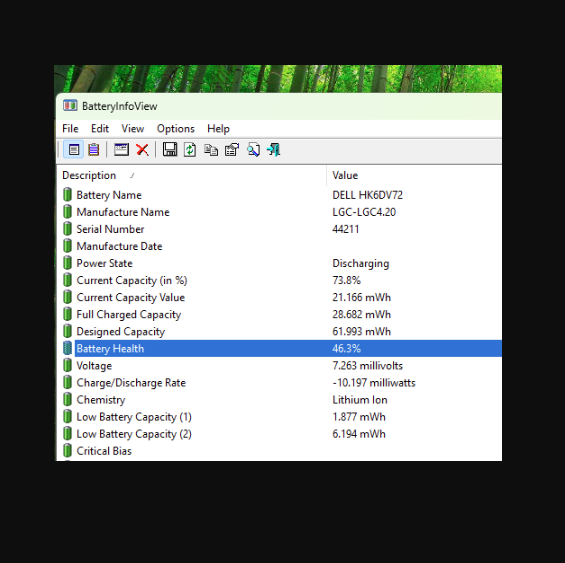Image resolution: width=565 pixels, height=563 pixels.
Task: Click the 73.8% value
Action: tap(346, 280)
